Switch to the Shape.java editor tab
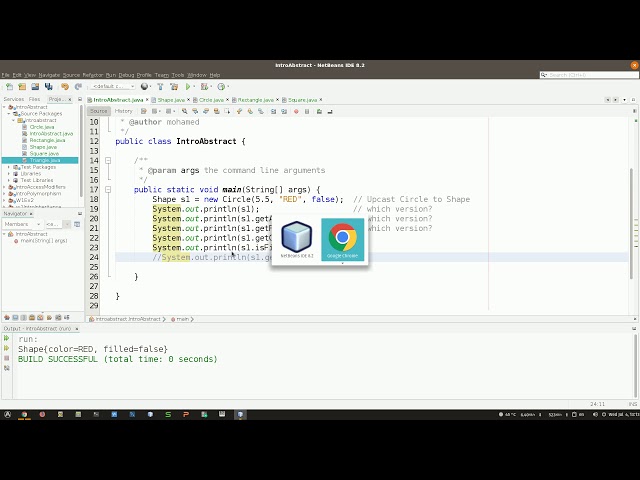 coord(171,100)
